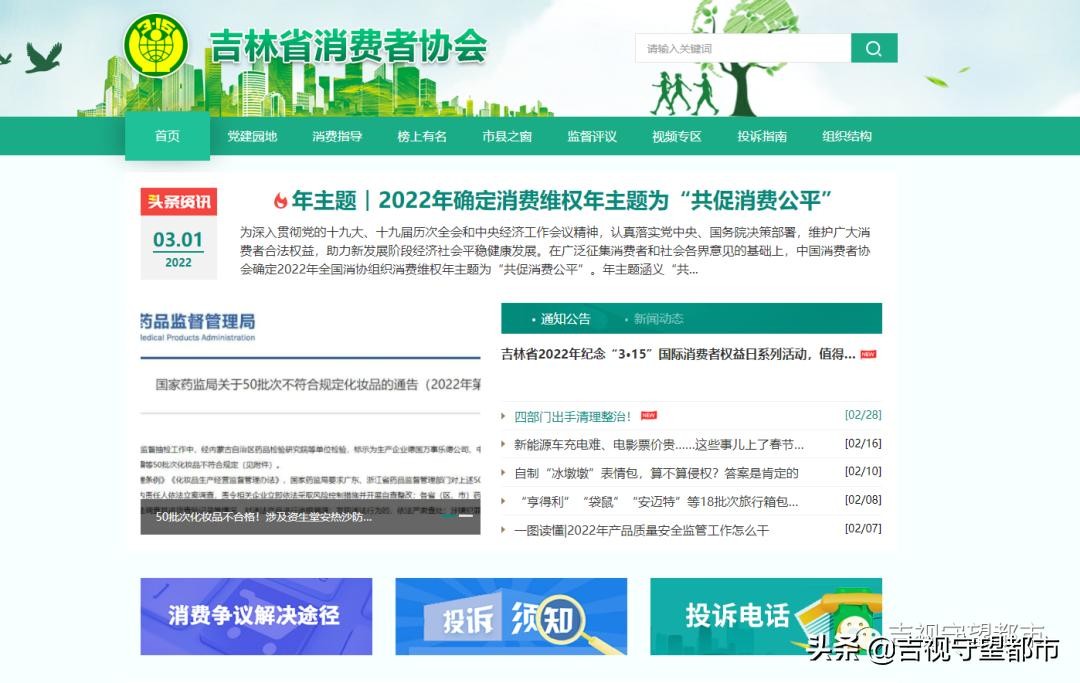Open the 年主题 共促消费公平 headline link

click(562, 201)
